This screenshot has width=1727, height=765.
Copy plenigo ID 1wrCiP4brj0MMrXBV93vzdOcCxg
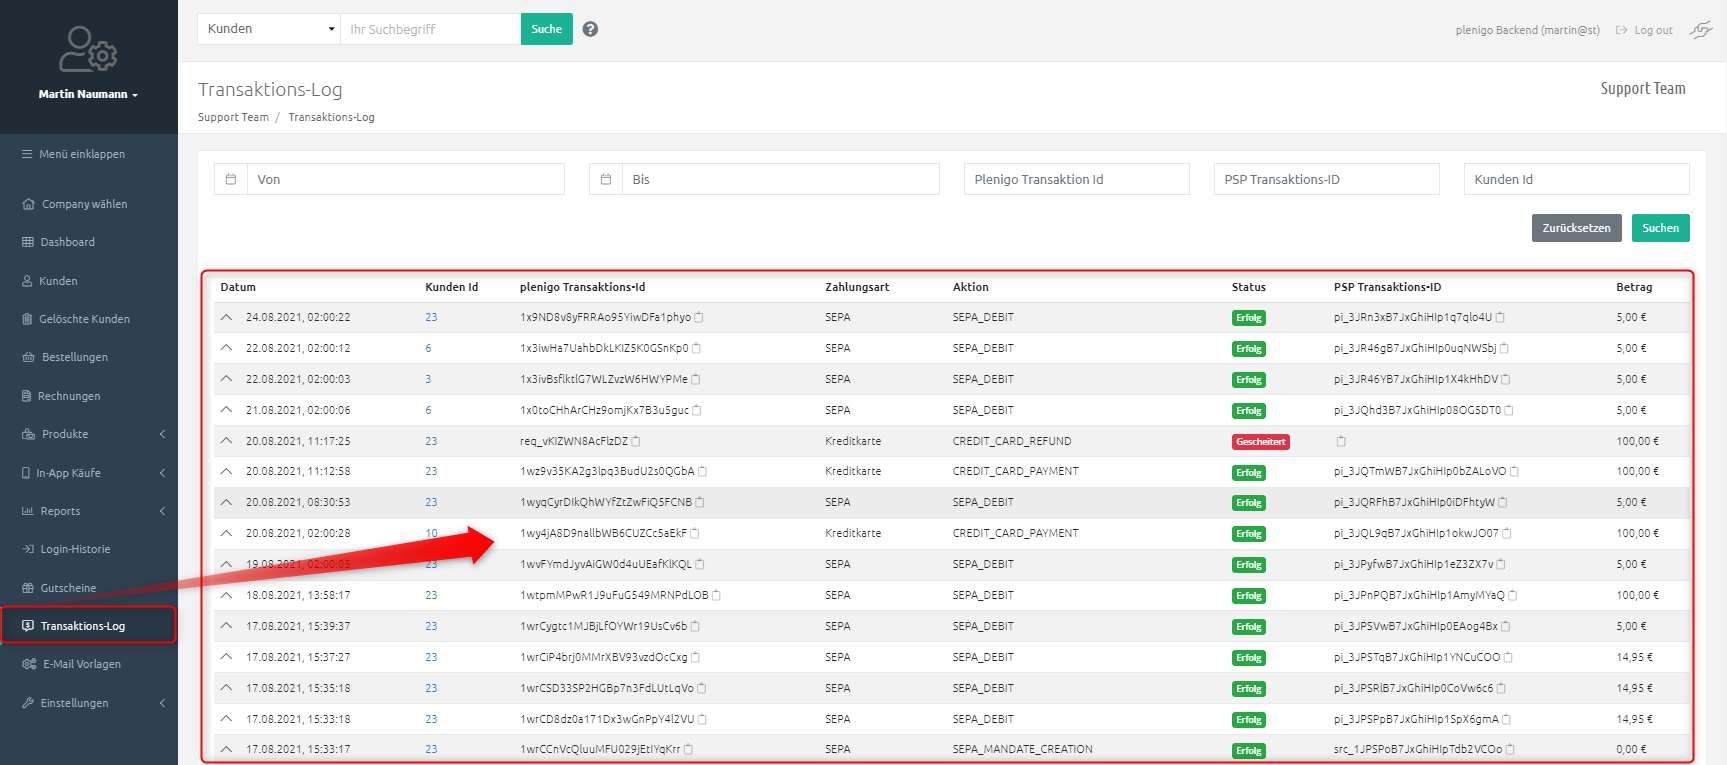coord(695,657)
